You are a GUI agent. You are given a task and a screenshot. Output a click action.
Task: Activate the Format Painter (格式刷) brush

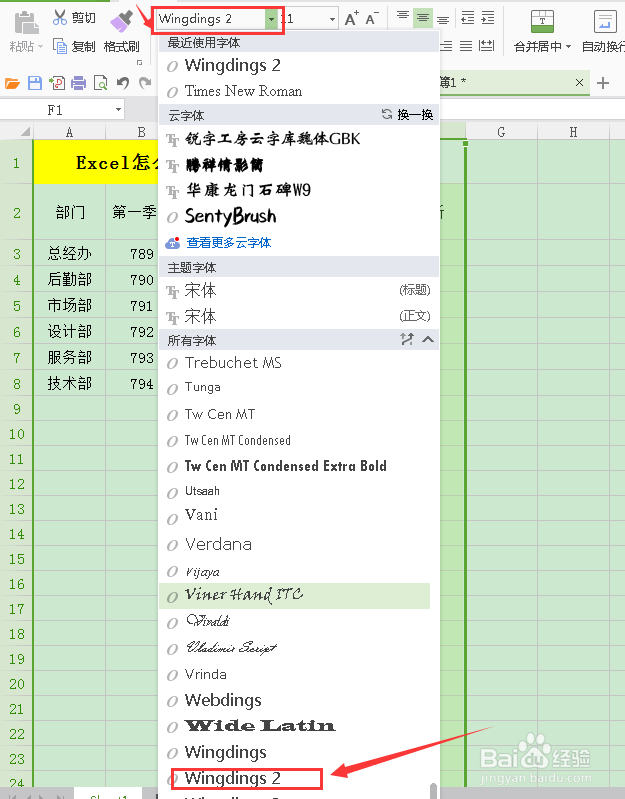pos(121,20)
